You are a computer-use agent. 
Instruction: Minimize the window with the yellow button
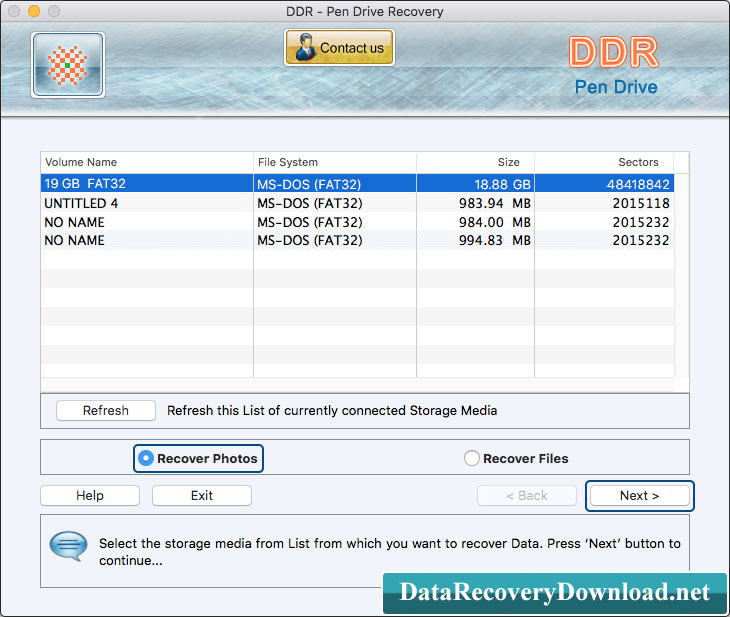coord(34,11)
